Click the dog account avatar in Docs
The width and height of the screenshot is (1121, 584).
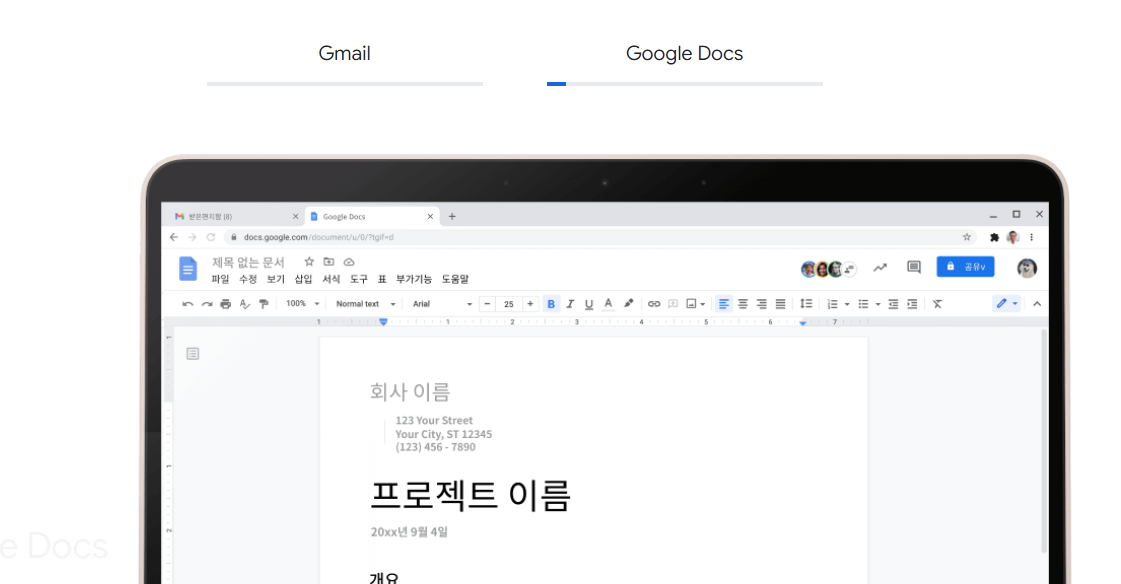[1027, 268]
